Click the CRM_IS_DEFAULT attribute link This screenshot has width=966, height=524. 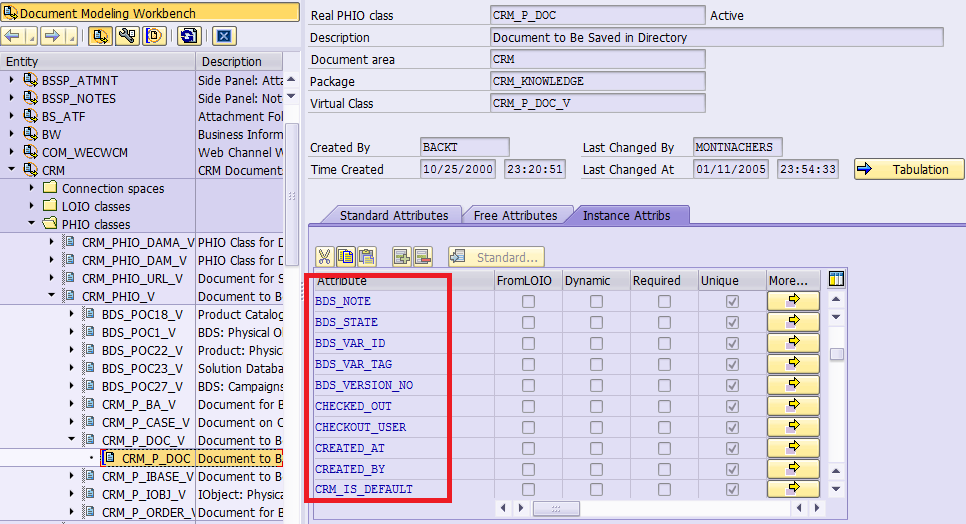point(363,489)
